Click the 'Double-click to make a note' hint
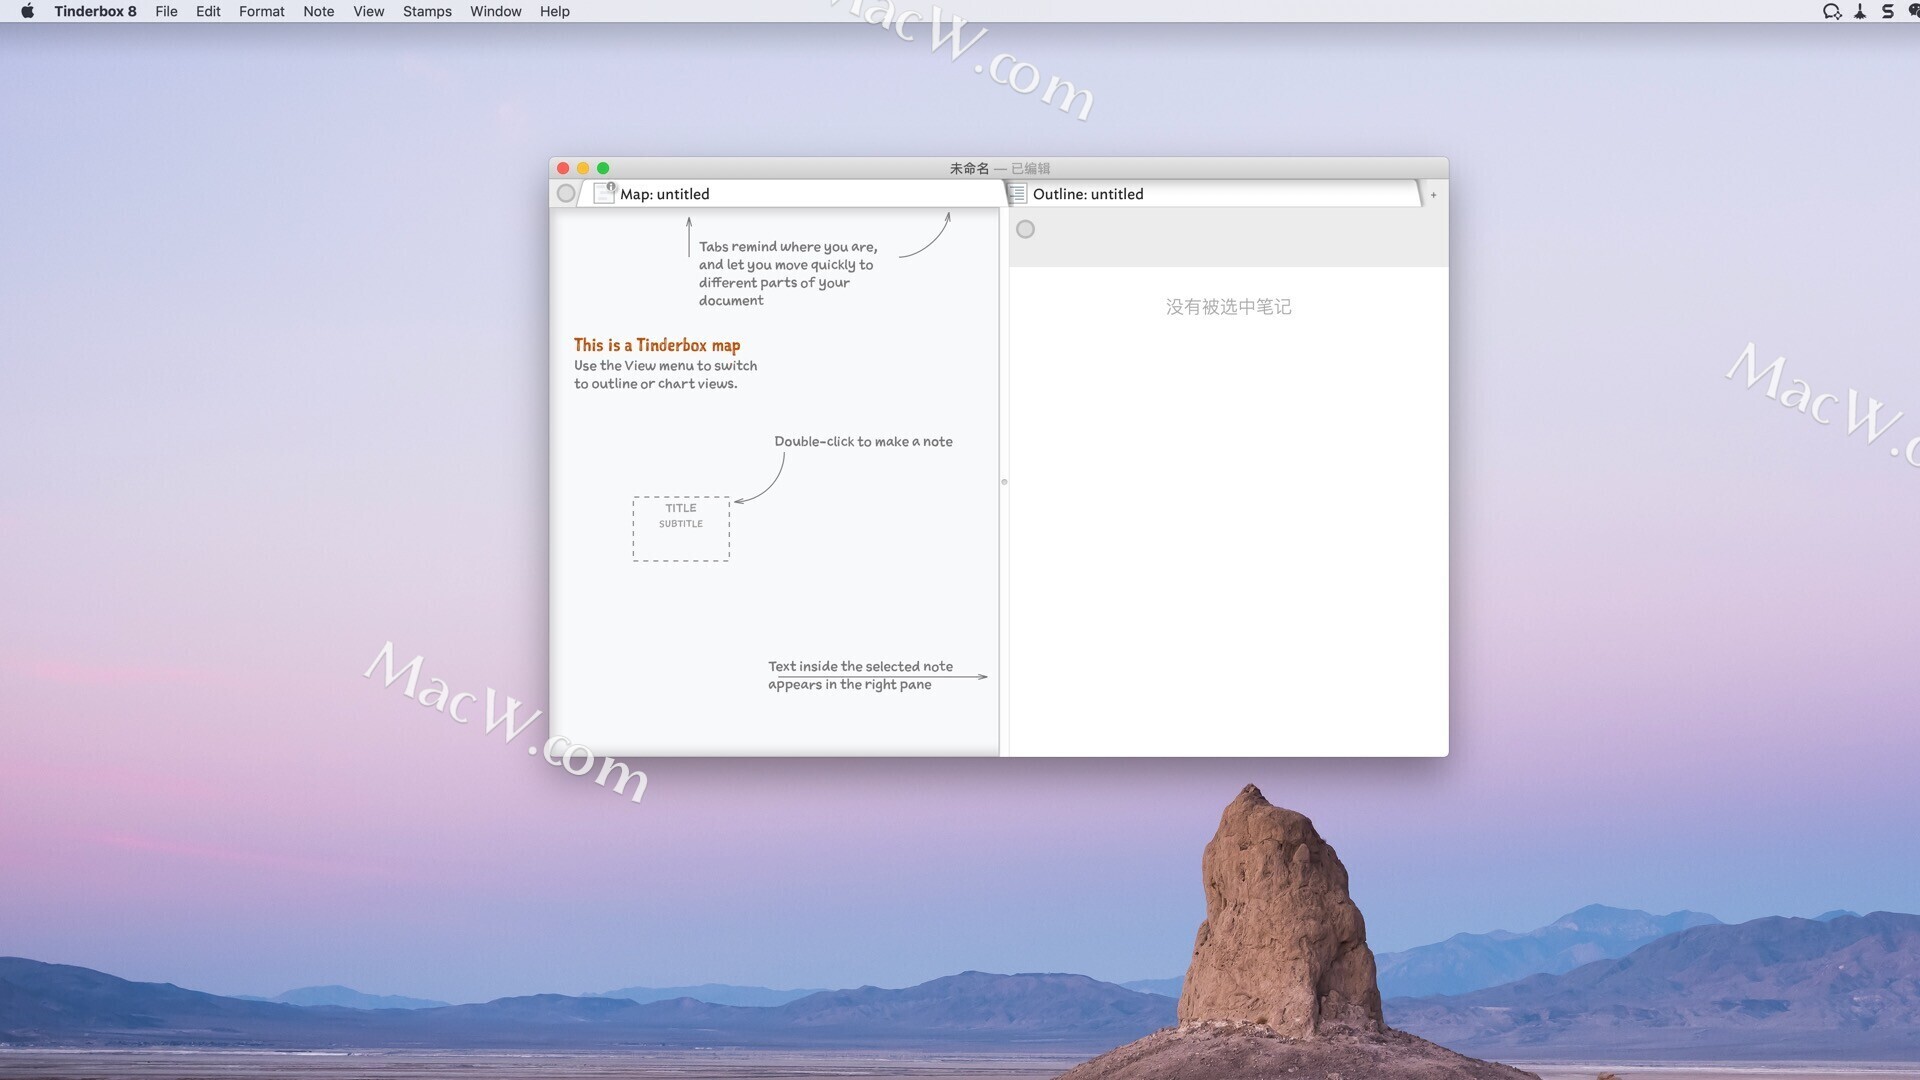This screenshot has width=1920, height=1080. (x=863, y=441)
